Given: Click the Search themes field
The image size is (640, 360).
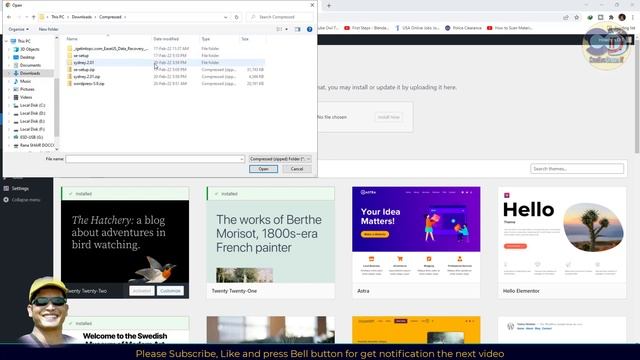Looking at the screenshot, I should click(577, 169).
